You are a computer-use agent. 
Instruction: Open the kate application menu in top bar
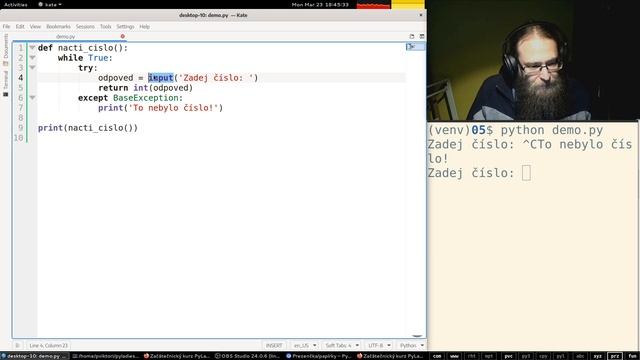tap(50, 4)
